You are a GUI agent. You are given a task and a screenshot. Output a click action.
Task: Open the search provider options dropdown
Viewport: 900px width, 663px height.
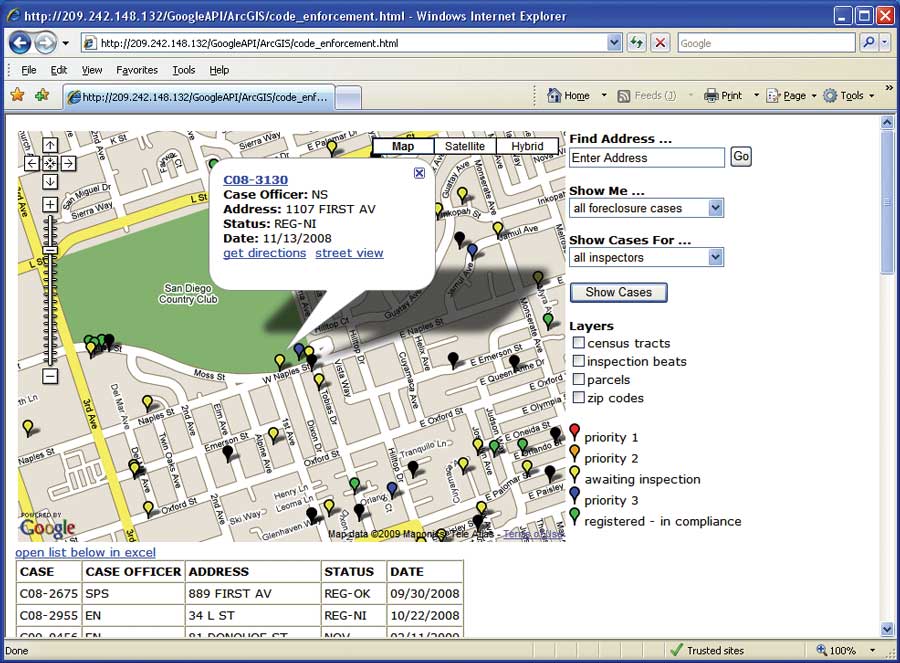[x=885, y=42]
